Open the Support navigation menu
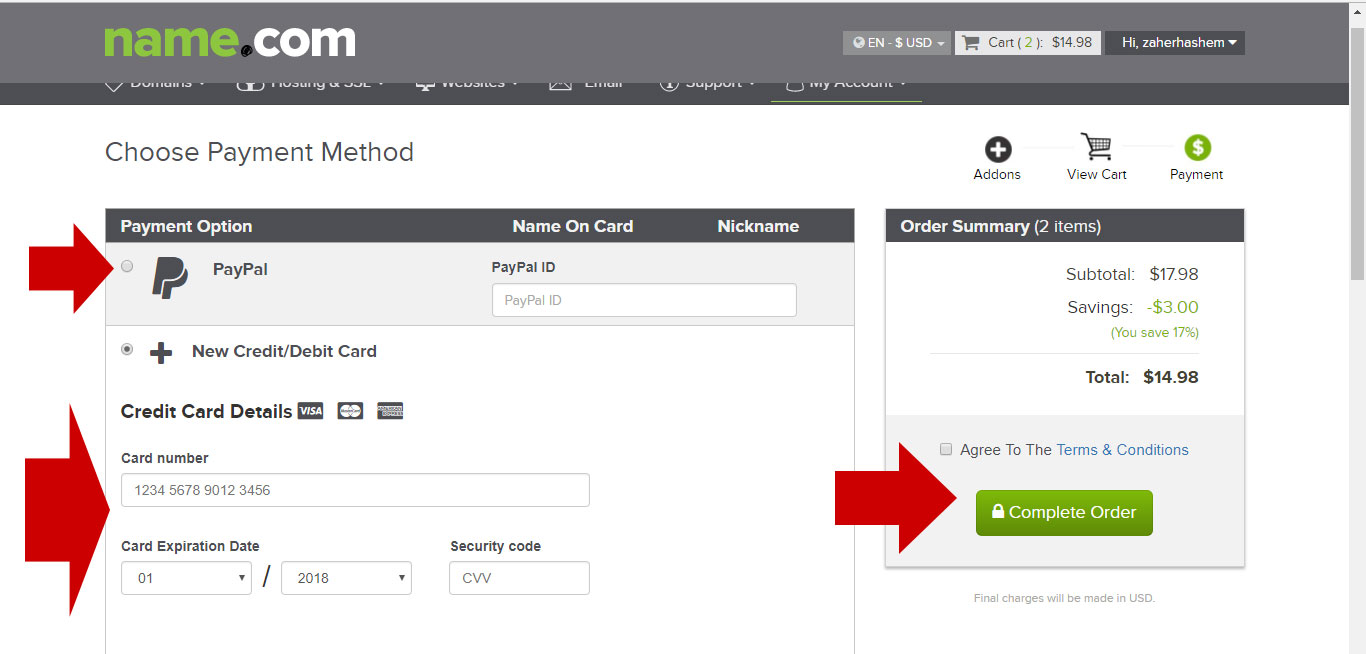 [708, 84]
